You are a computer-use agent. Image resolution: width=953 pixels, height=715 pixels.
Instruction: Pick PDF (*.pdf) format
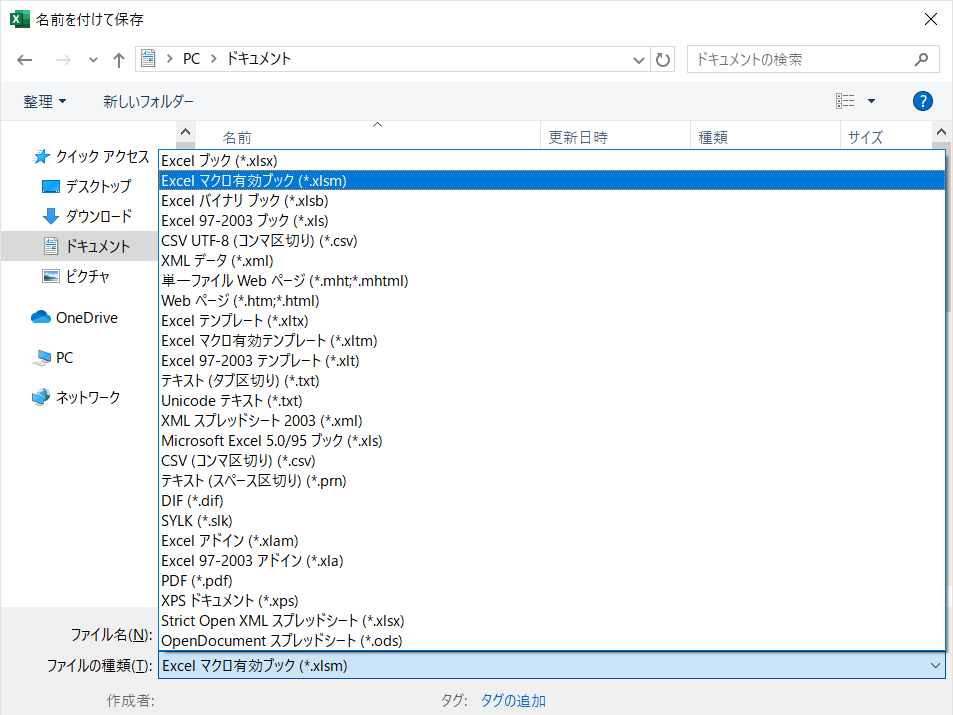(x=552, y=581)
